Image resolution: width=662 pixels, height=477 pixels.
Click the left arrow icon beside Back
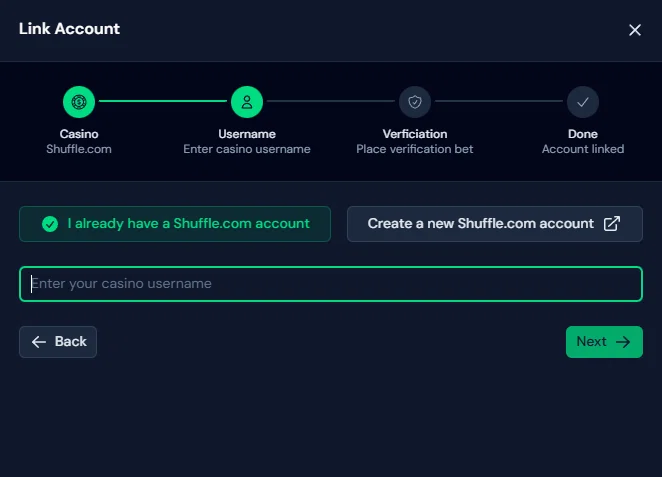[39, 342]
